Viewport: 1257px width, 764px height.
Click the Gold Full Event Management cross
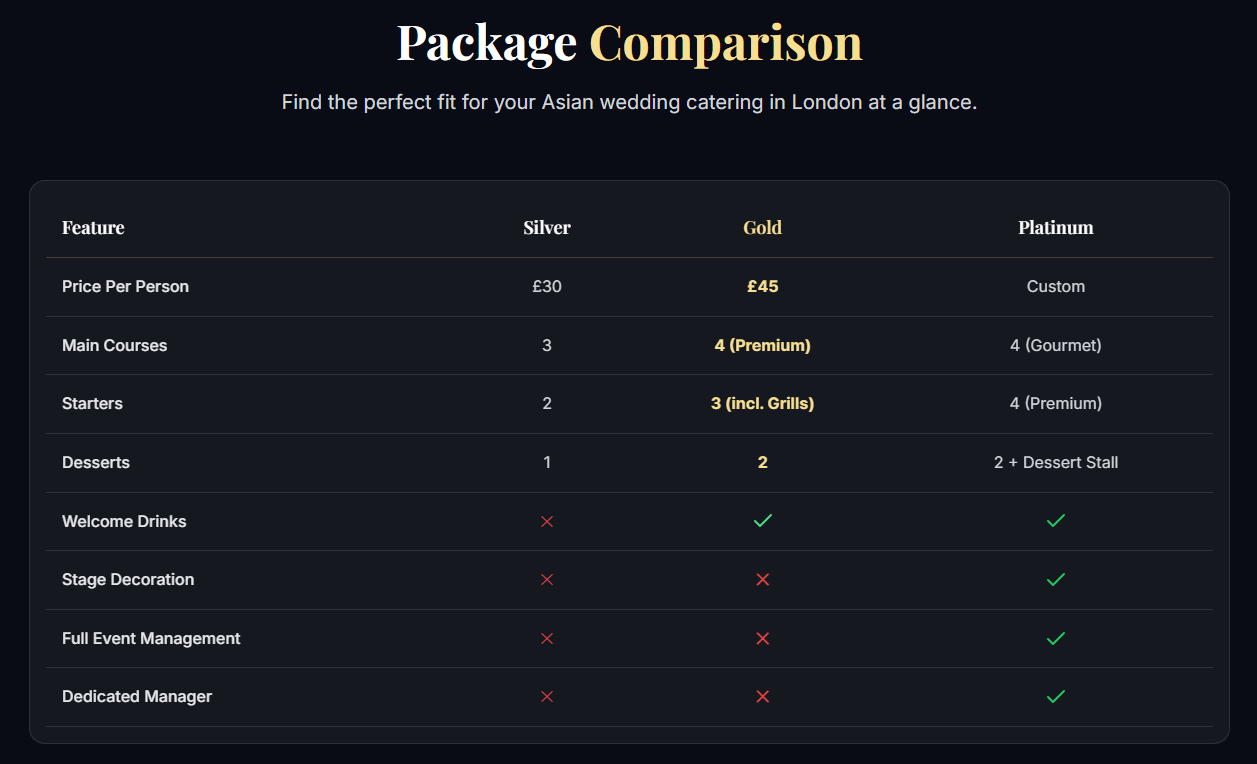coord(762,638)
